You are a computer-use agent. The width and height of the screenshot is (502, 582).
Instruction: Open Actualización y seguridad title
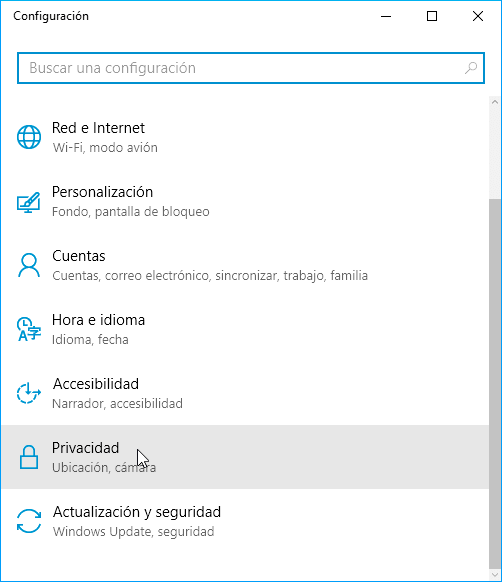tap(137, 512)
